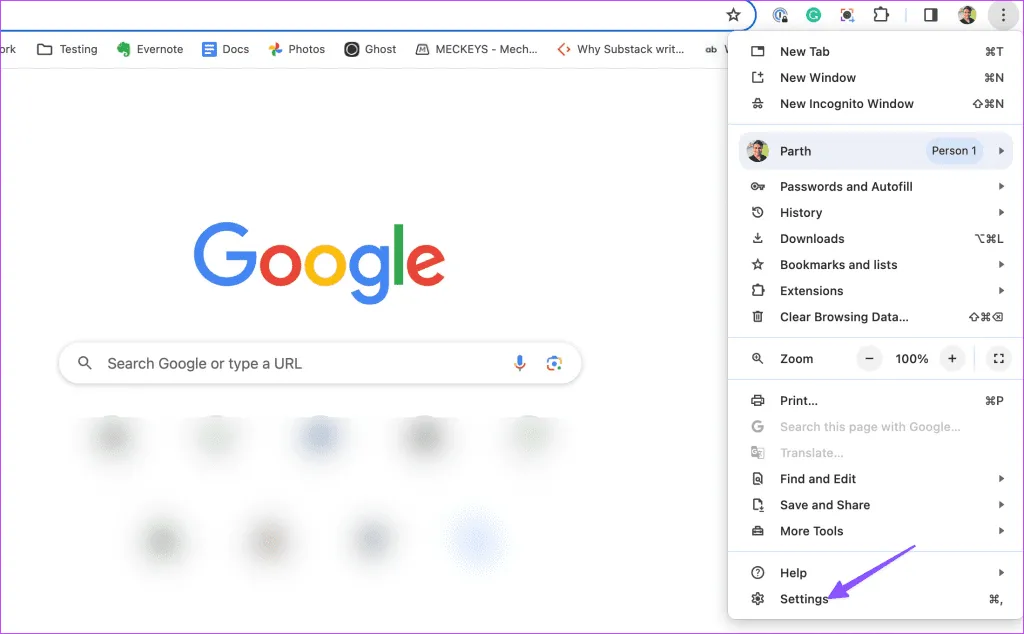Viewport: 1024px width, 634px height.
Task: Click the Google search input field
Action: pos(300,364)
